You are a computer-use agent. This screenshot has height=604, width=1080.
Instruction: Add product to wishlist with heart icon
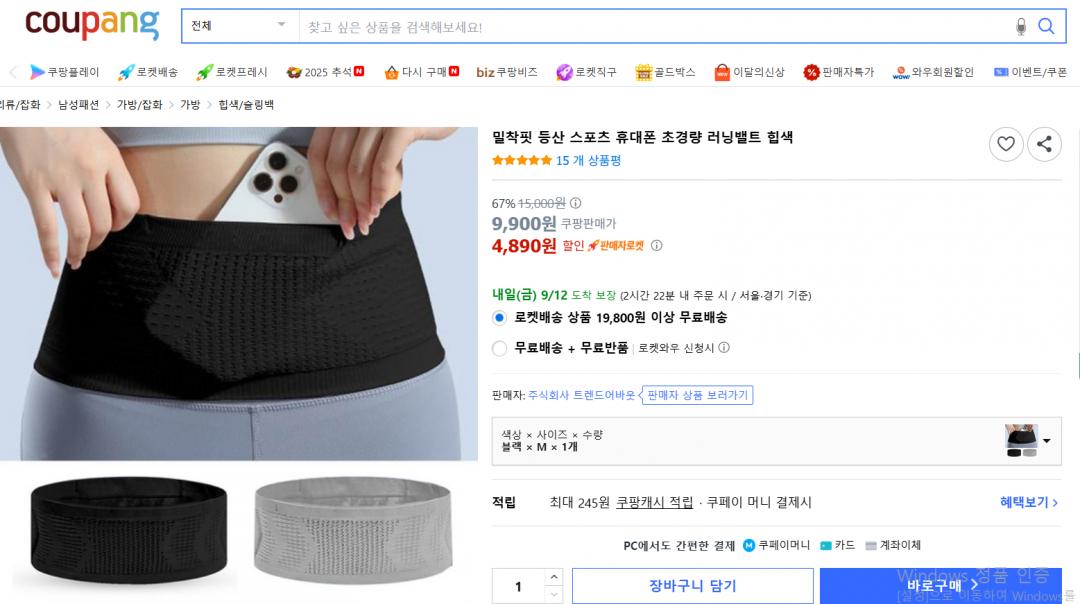point(1006,144)
